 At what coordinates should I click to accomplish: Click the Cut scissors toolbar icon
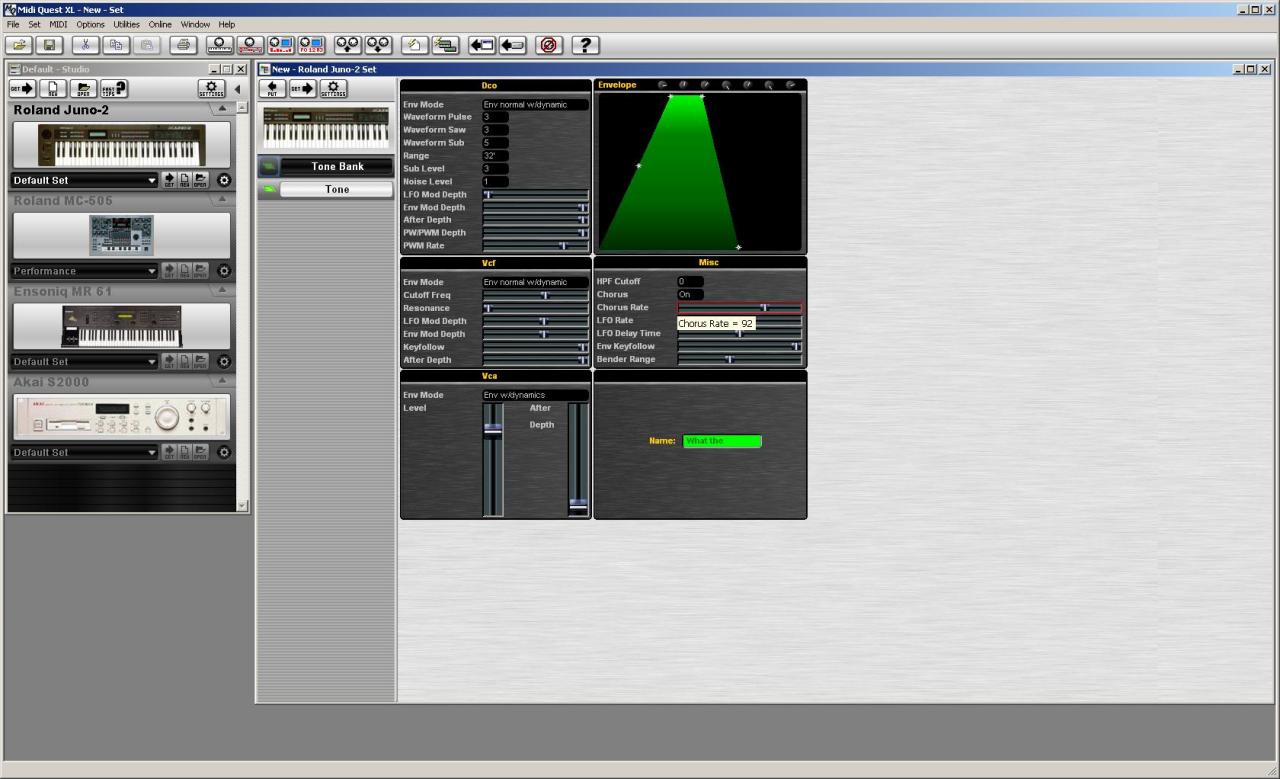86,45
